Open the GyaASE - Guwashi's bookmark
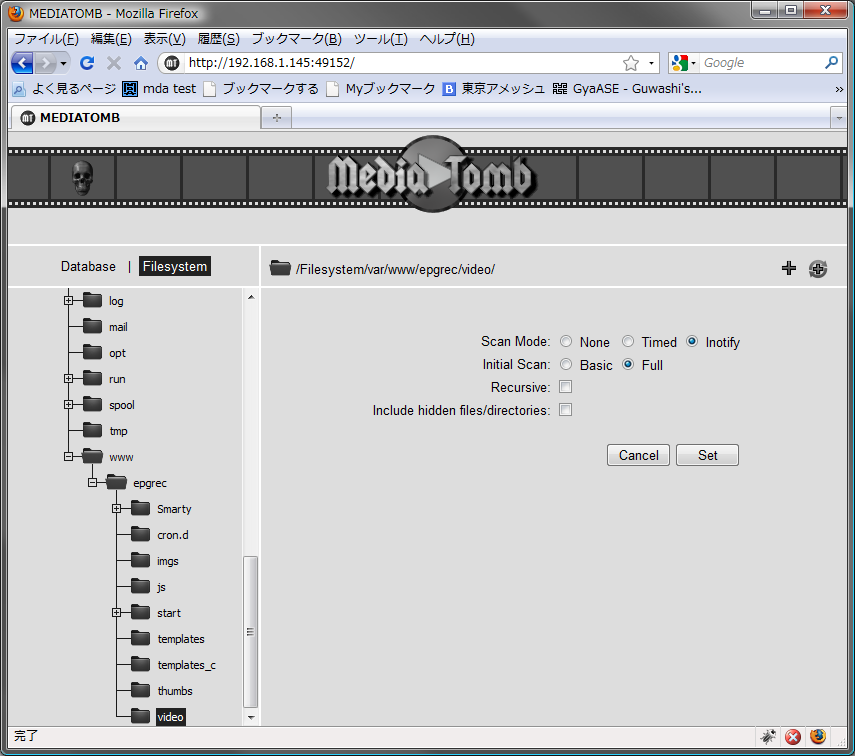Viewport: 855px width, 756px height. pyautogui.click(x=627, y=88)
